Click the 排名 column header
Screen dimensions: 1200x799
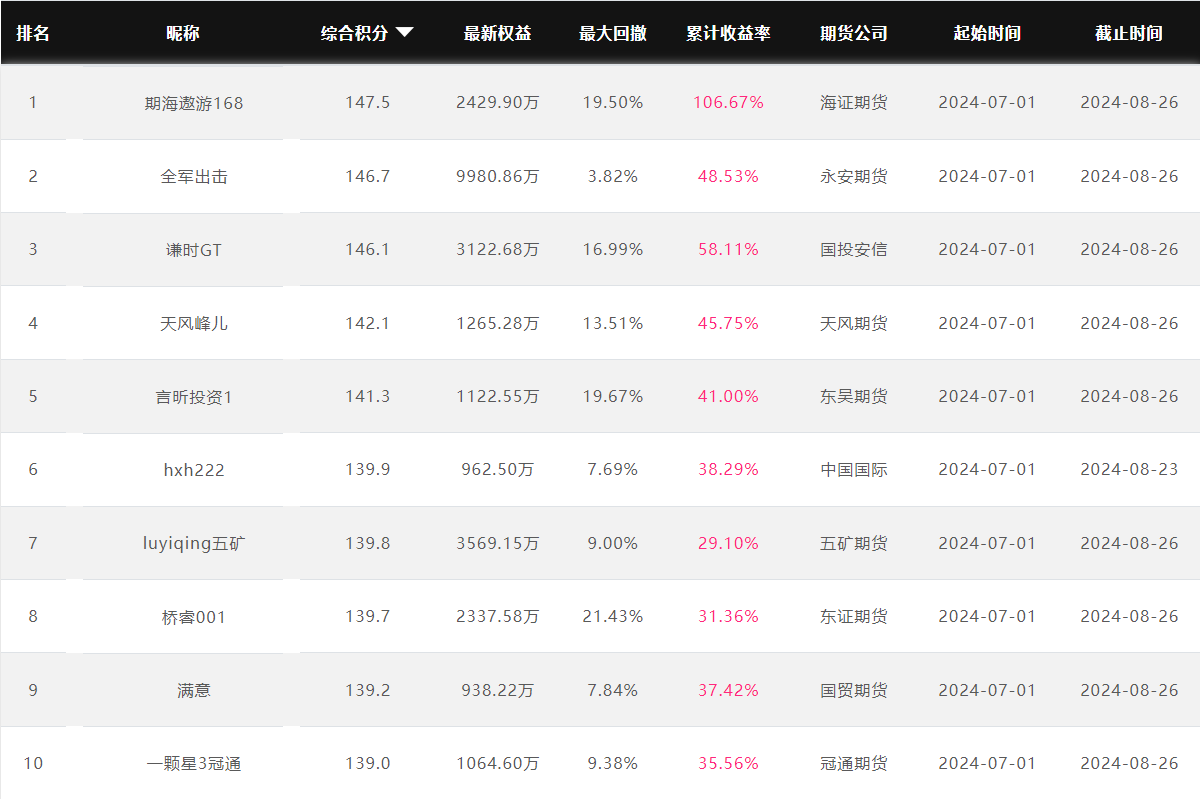click(33, 33)
